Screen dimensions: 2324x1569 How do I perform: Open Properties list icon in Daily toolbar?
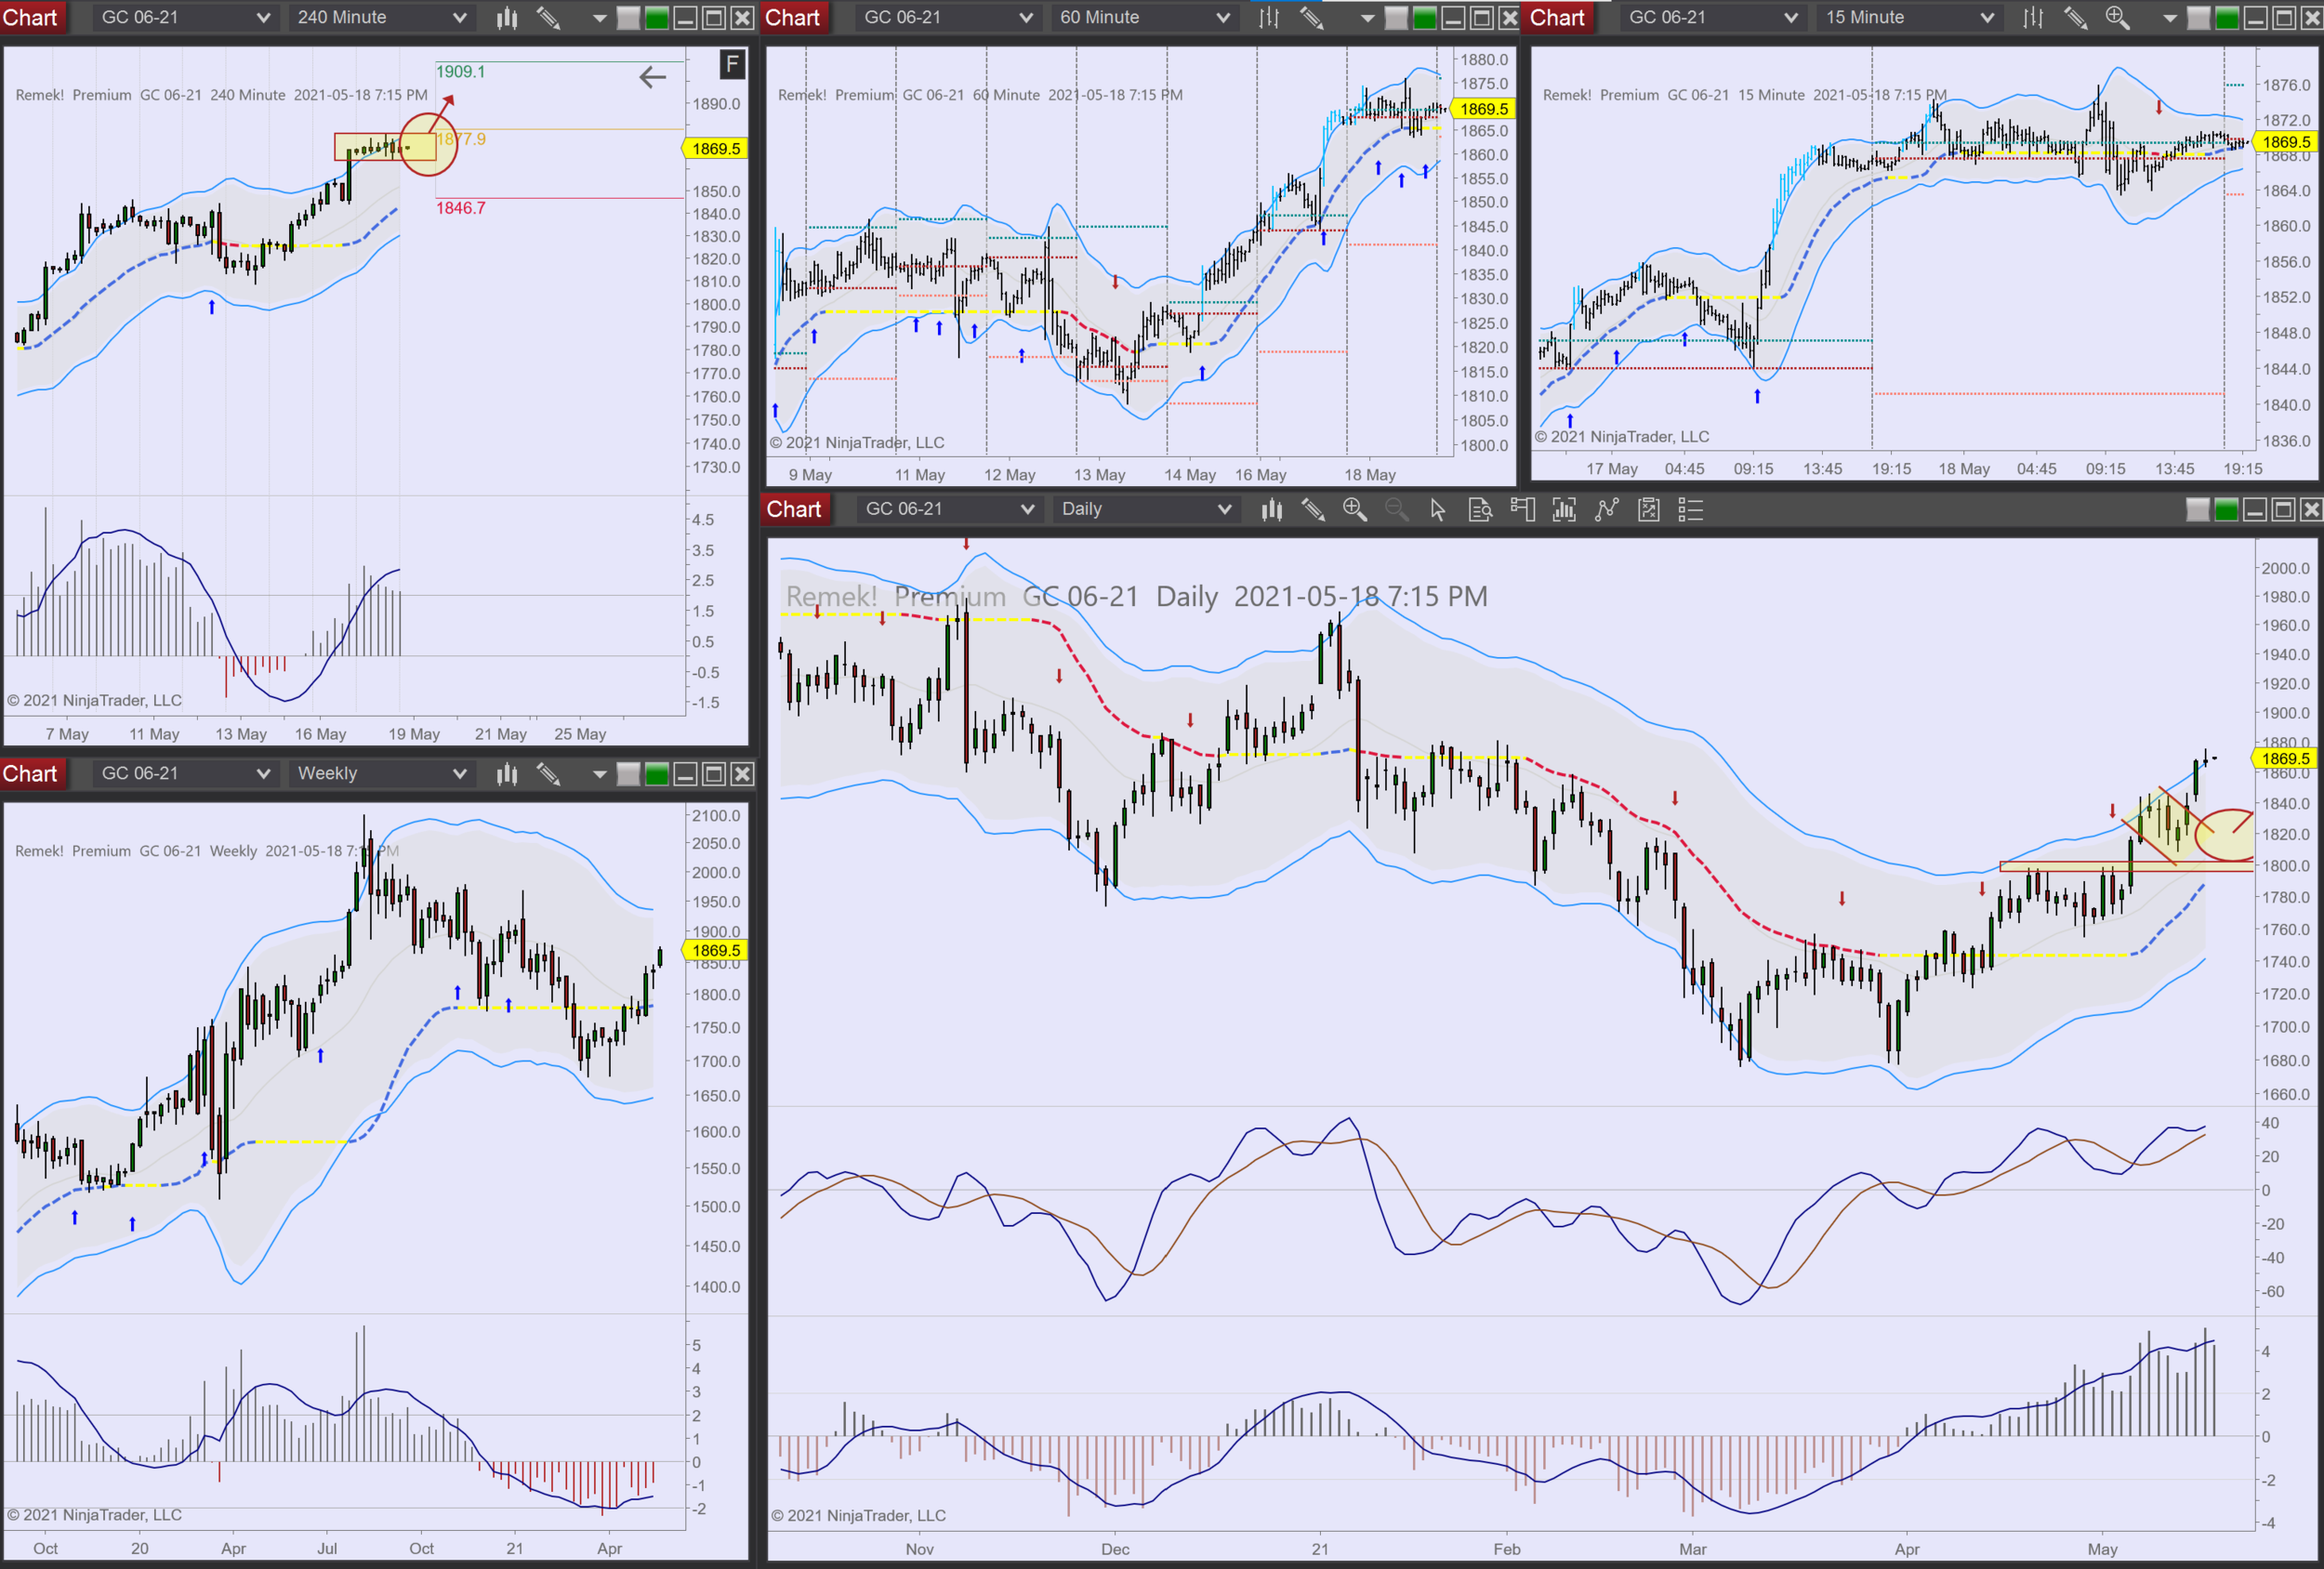(1690, 510)
